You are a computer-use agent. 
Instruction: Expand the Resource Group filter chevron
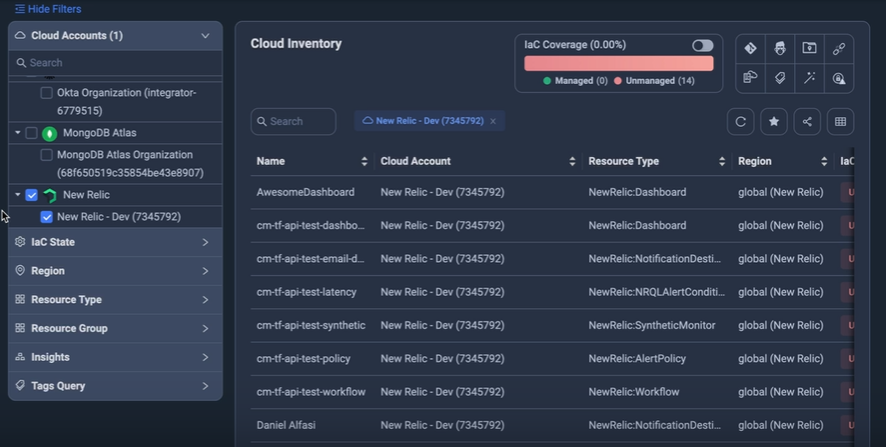(x=205, y=328)
